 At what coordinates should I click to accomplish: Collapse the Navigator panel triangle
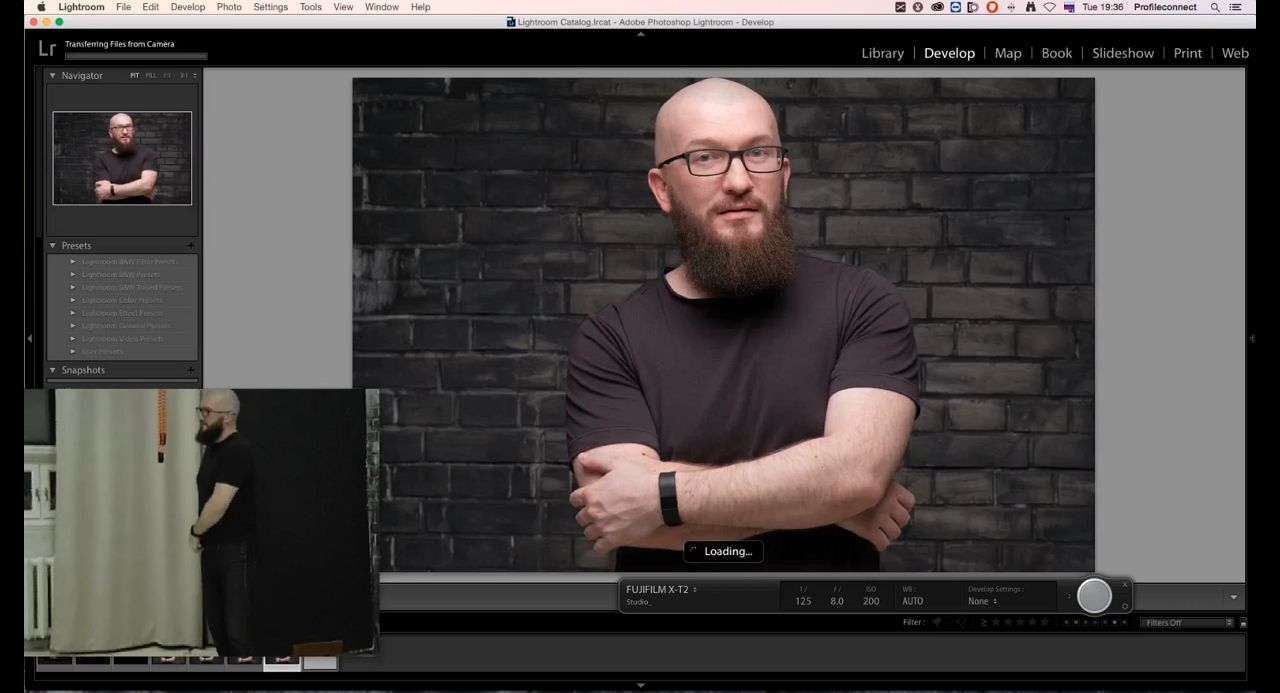click(53, 76)
